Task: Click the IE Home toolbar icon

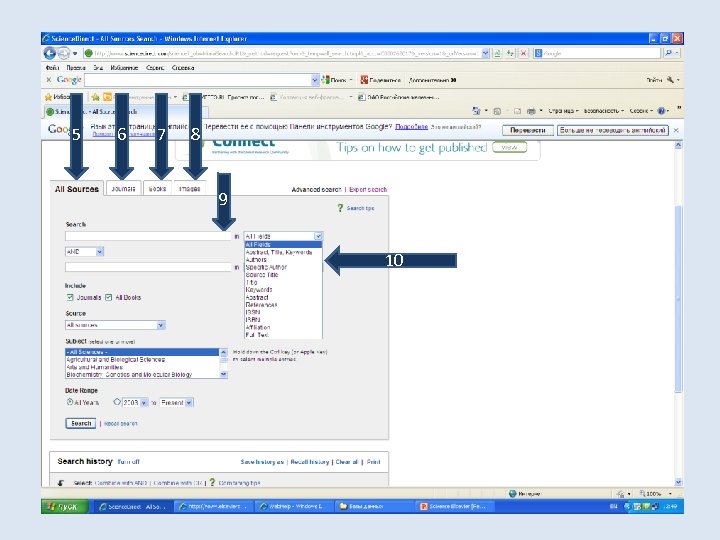Action: click(476, 111)
